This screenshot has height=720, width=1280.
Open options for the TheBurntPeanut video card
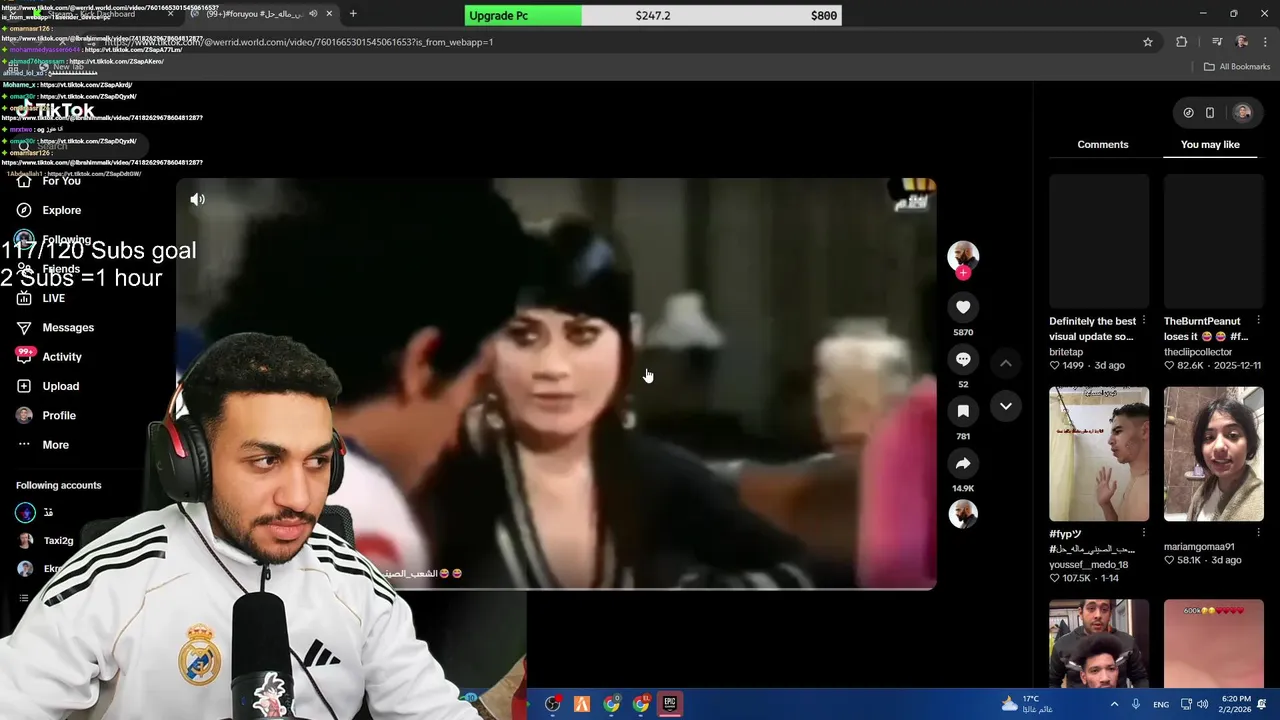pos(1258,321)
